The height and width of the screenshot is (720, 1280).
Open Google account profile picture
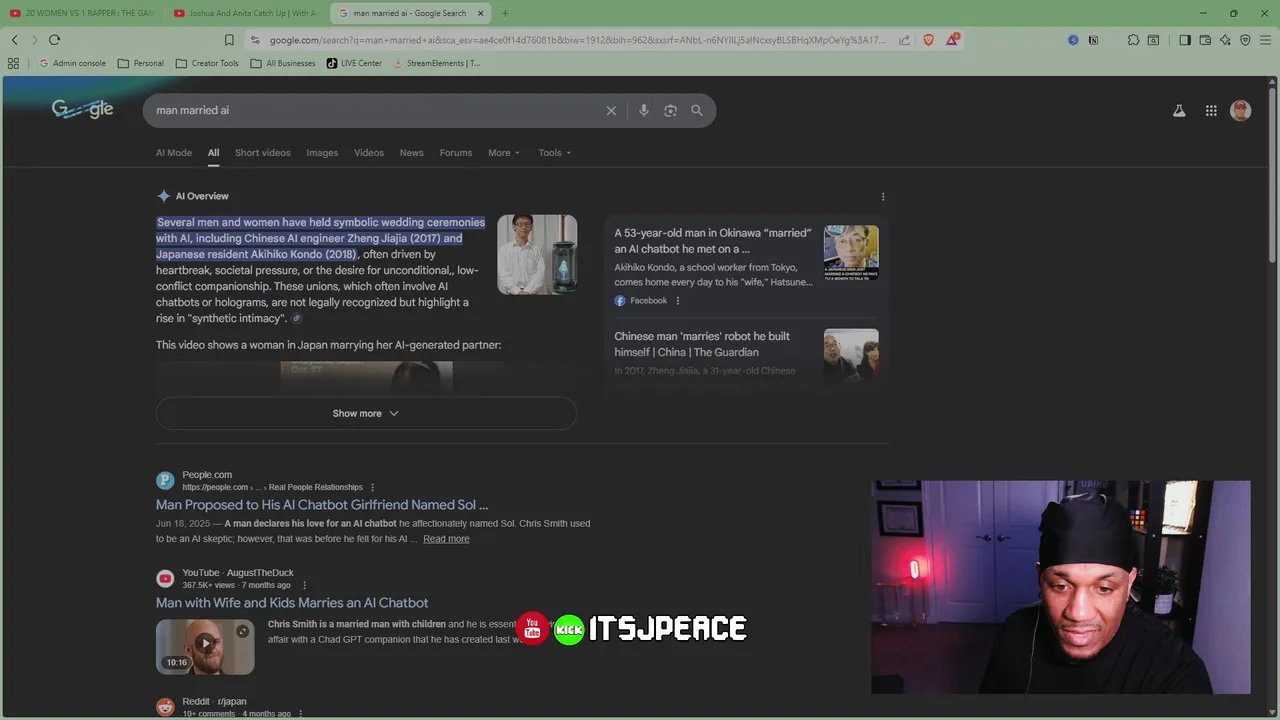click(x=1241, y=111)
